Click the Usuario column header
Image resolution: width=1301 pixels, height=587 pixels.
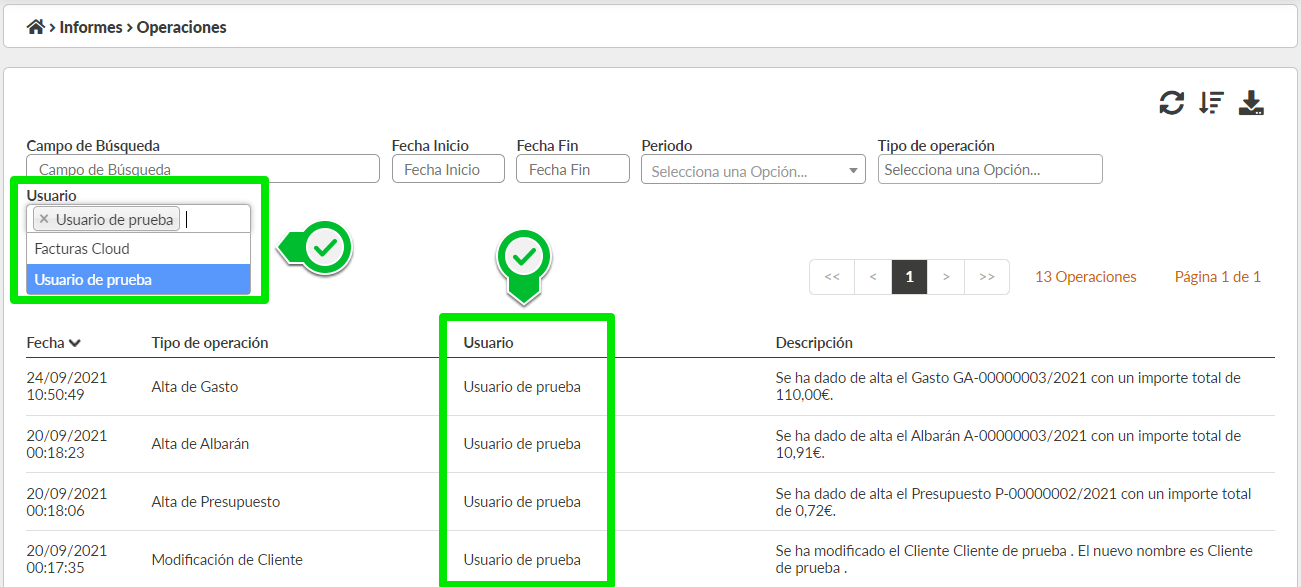click(x=488, y=343)
